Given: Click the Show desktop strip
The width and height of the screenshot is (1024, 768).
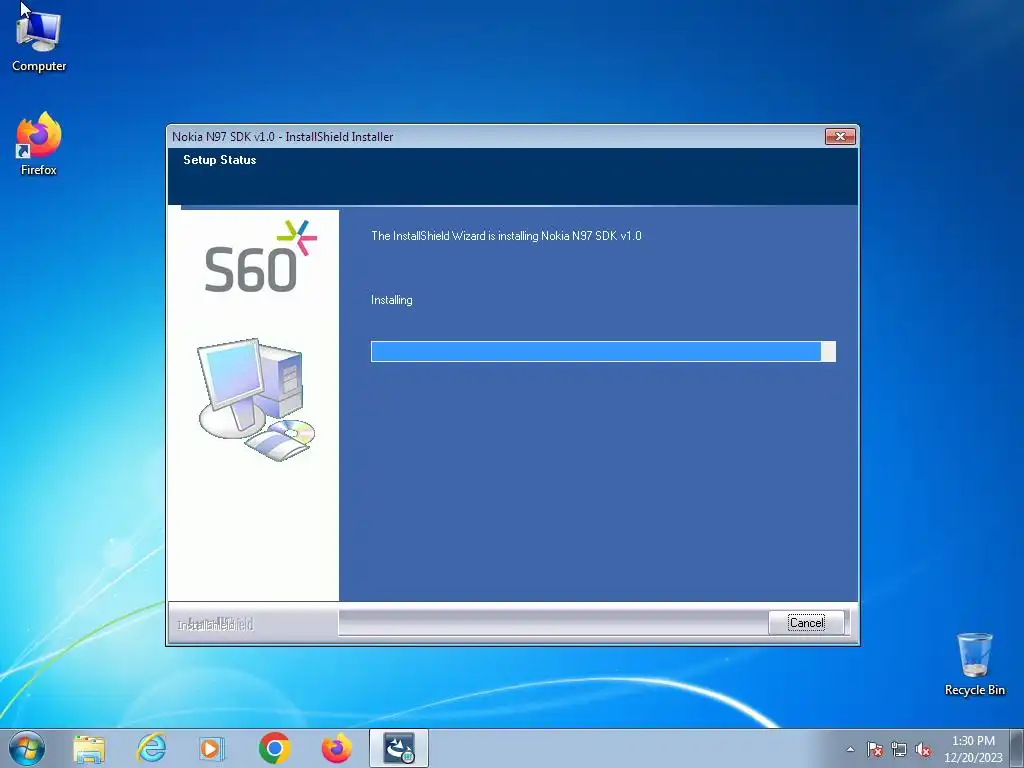Looking at the screenshot, I should pyautogui.click(x=1017, y=748).
